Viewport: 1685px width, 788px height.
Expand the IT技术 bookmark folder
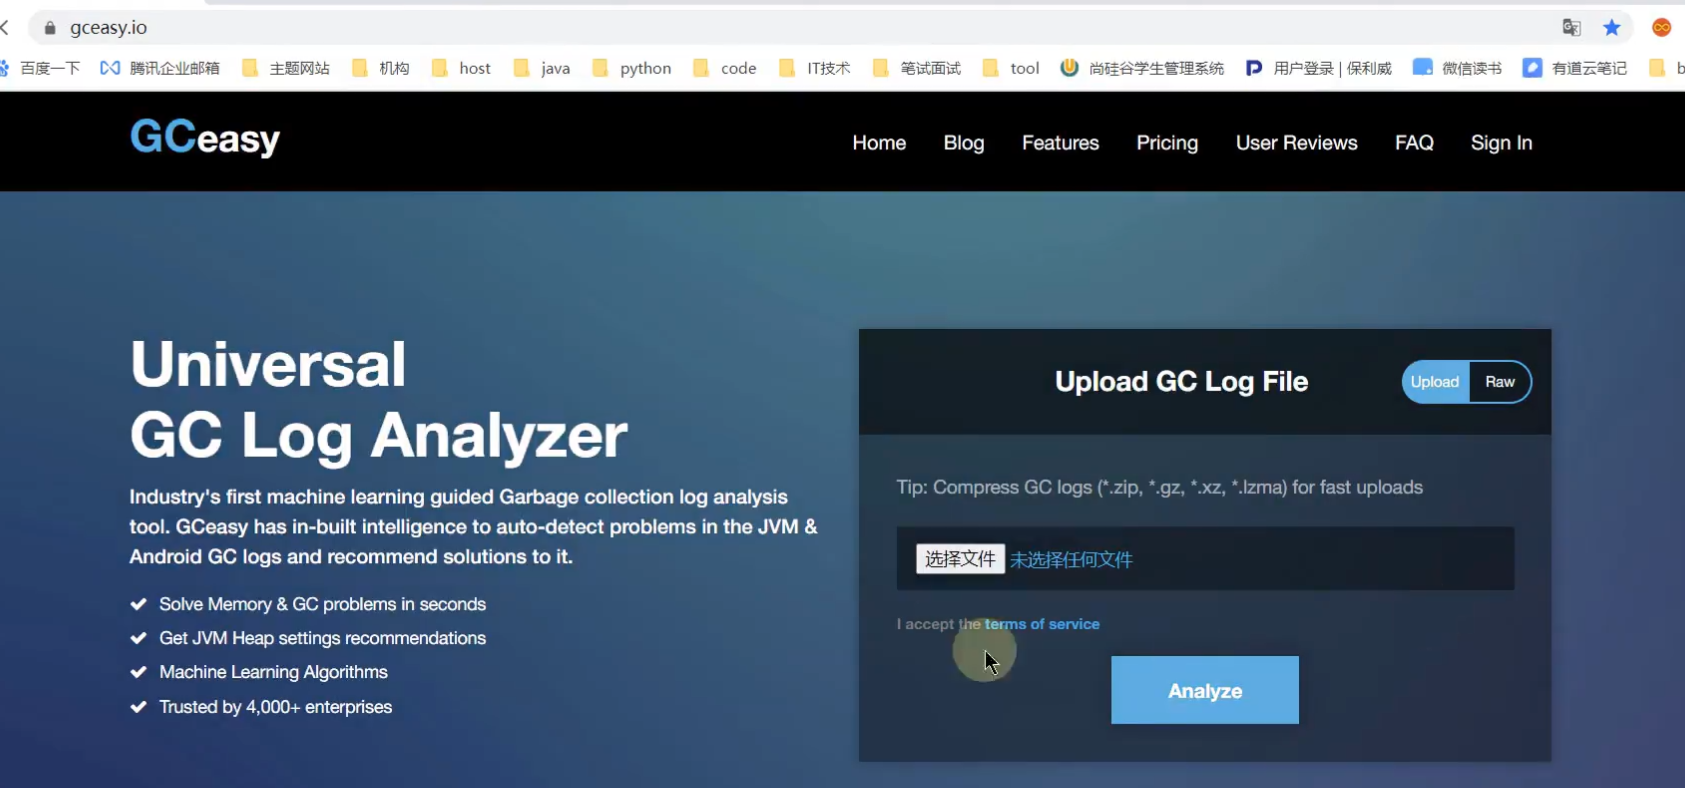815,68
